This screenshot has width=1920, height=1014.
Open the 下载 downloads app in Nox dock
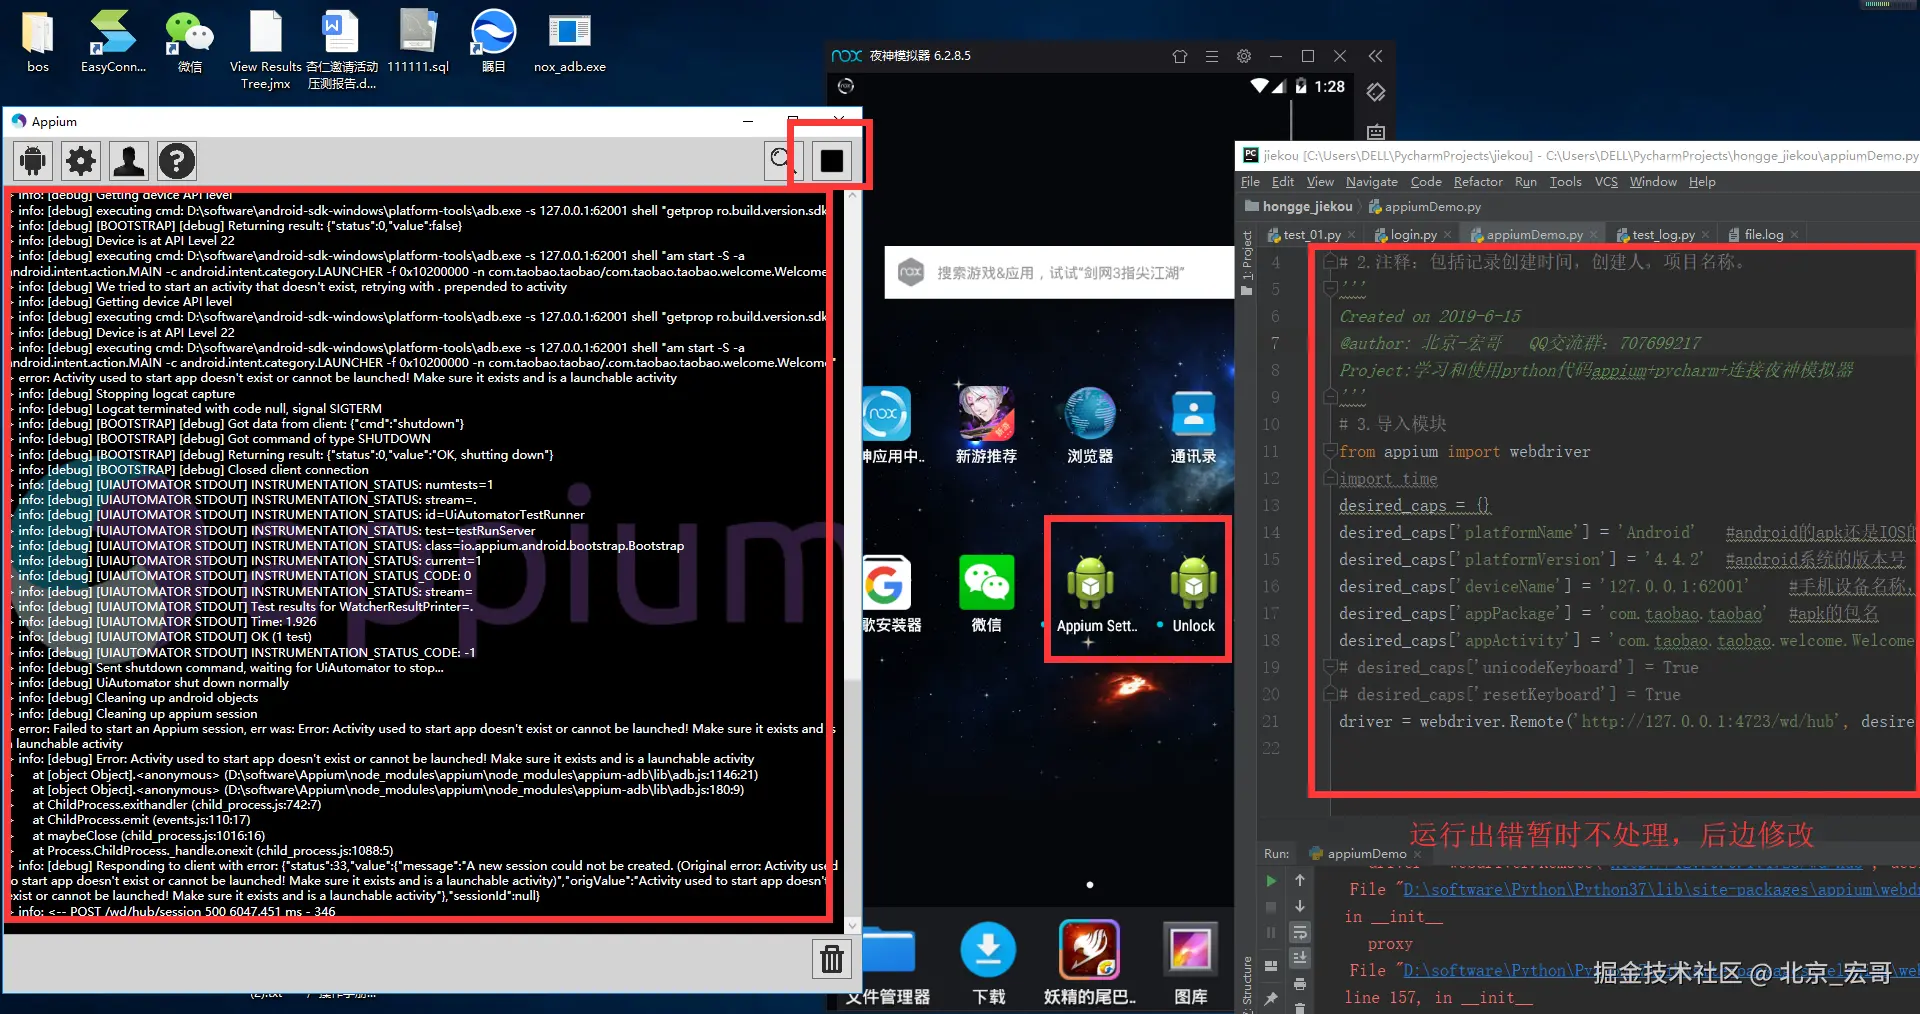988,963
